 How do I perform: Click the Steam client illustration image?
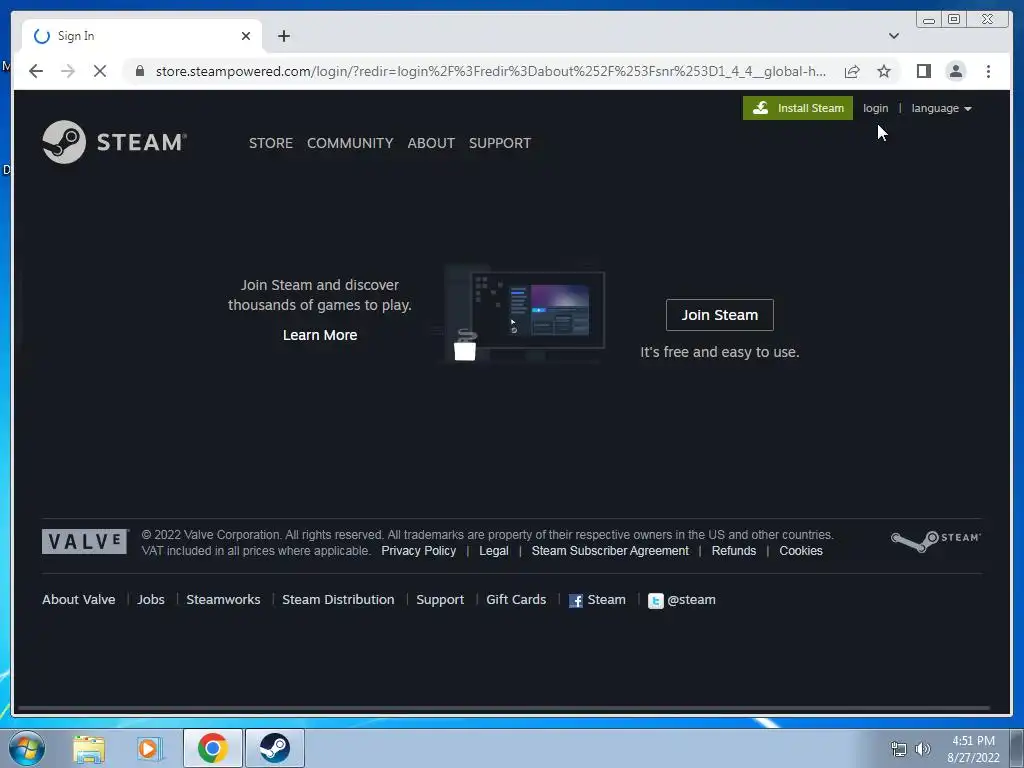click(526, 315)
